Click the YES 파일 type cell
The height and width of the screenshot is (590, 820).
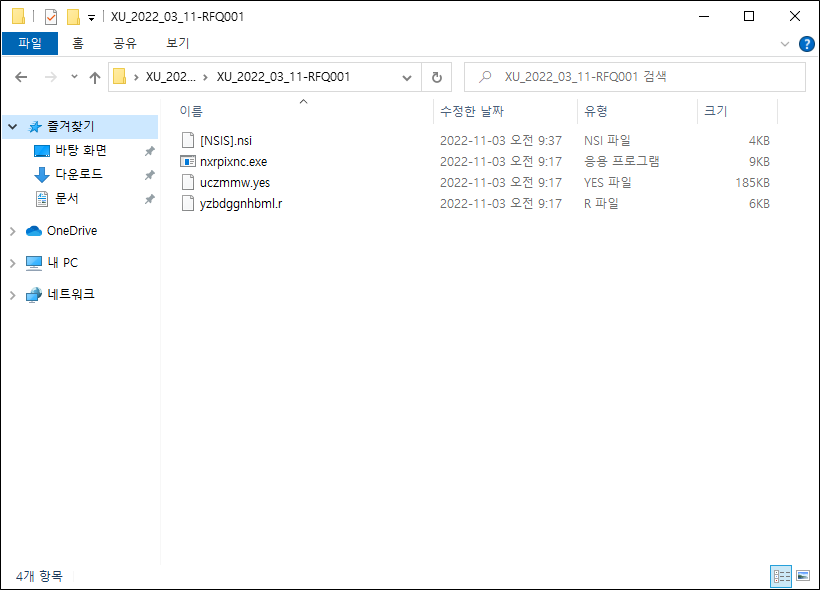click(x=608, y=183)
